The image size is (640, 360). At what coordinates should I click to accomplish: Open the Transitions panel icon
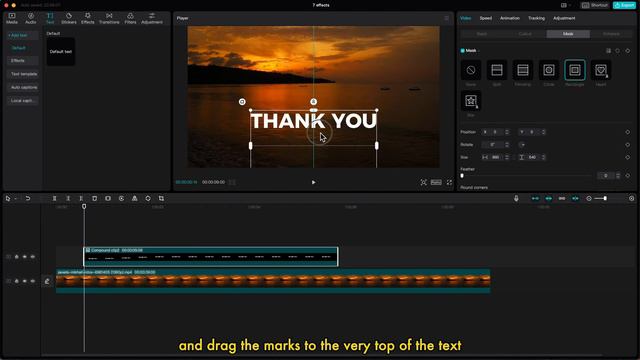coord(109,18)
